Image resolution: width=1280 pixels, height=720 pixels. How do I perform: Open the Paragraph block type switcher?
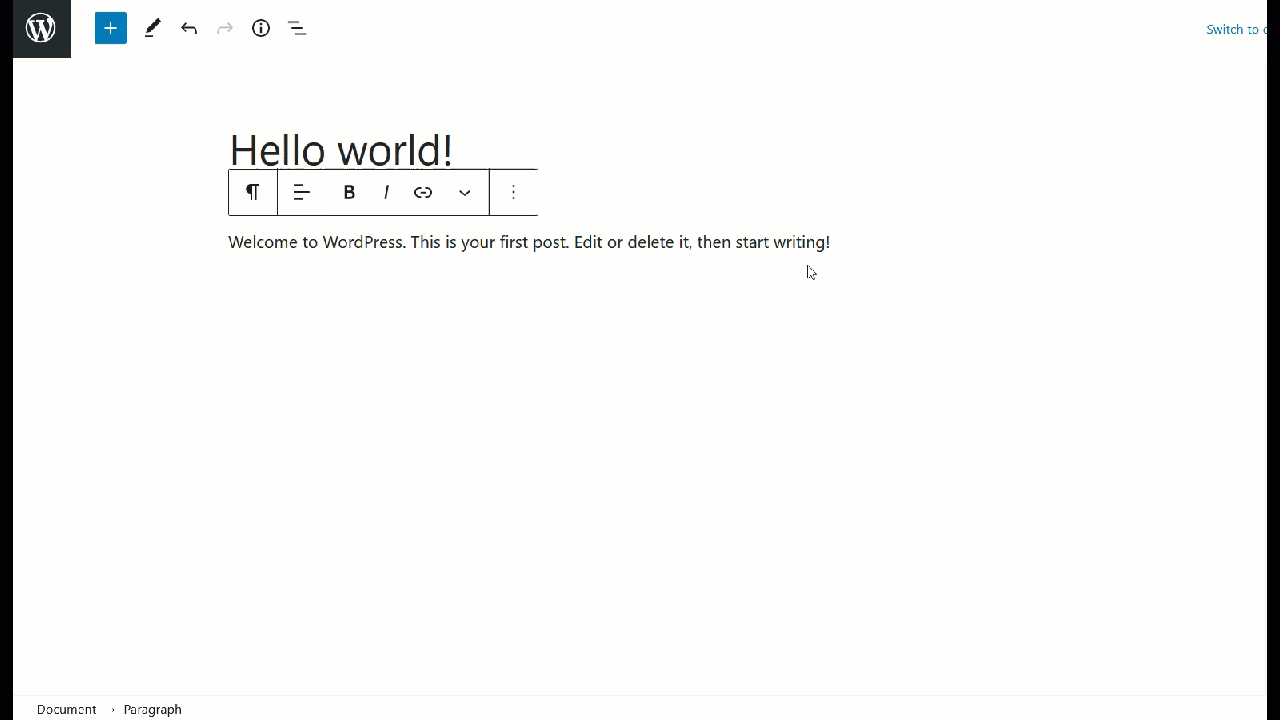click(253, 193)
